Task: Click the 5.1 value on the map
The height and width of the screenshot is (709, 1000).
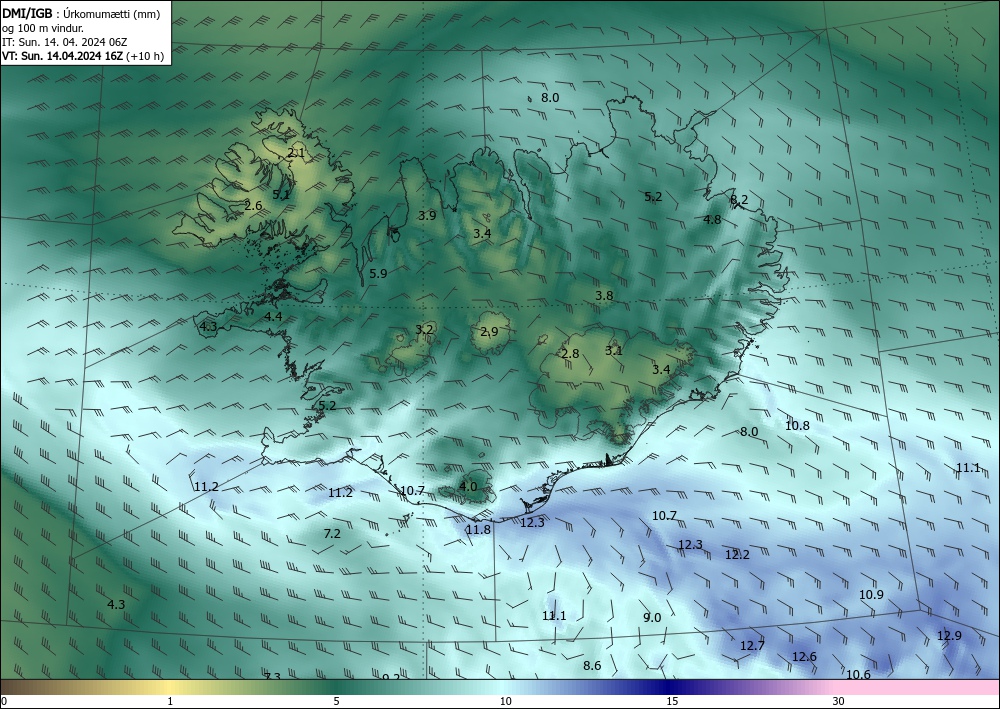Action: click(281, 194)
